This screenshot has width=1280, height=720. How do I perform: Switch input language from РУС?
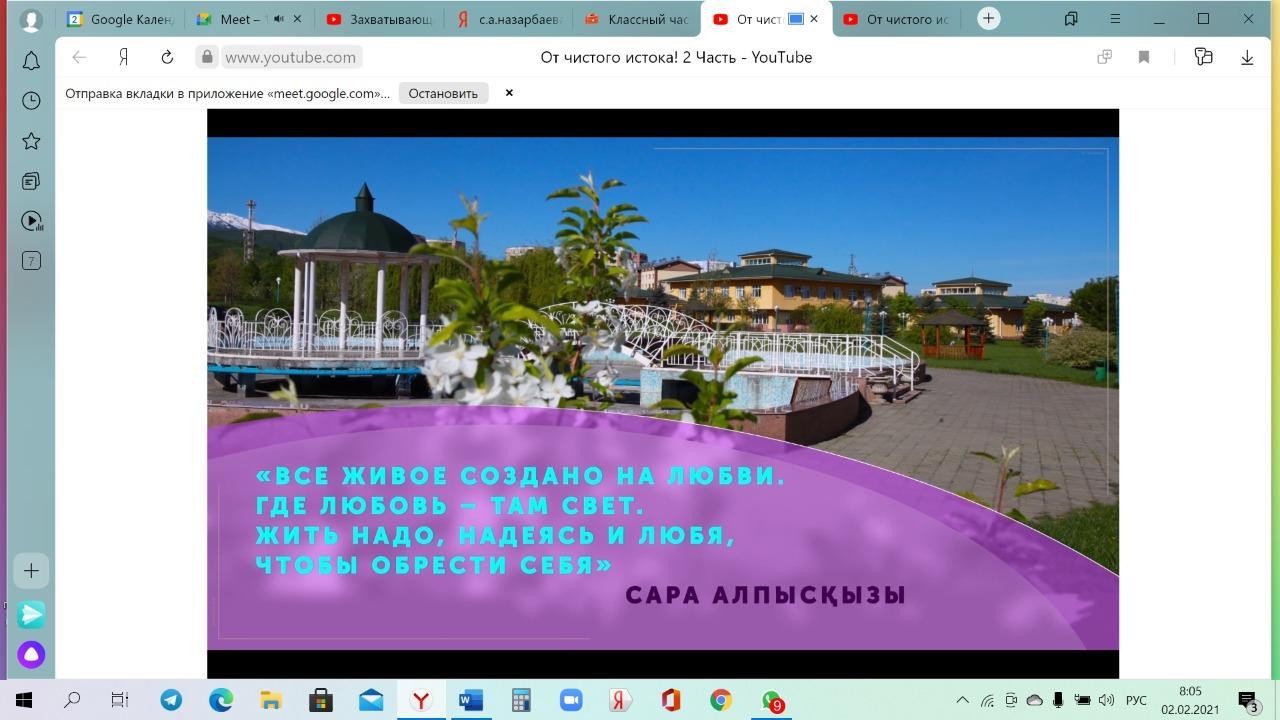coord(1136,700)
